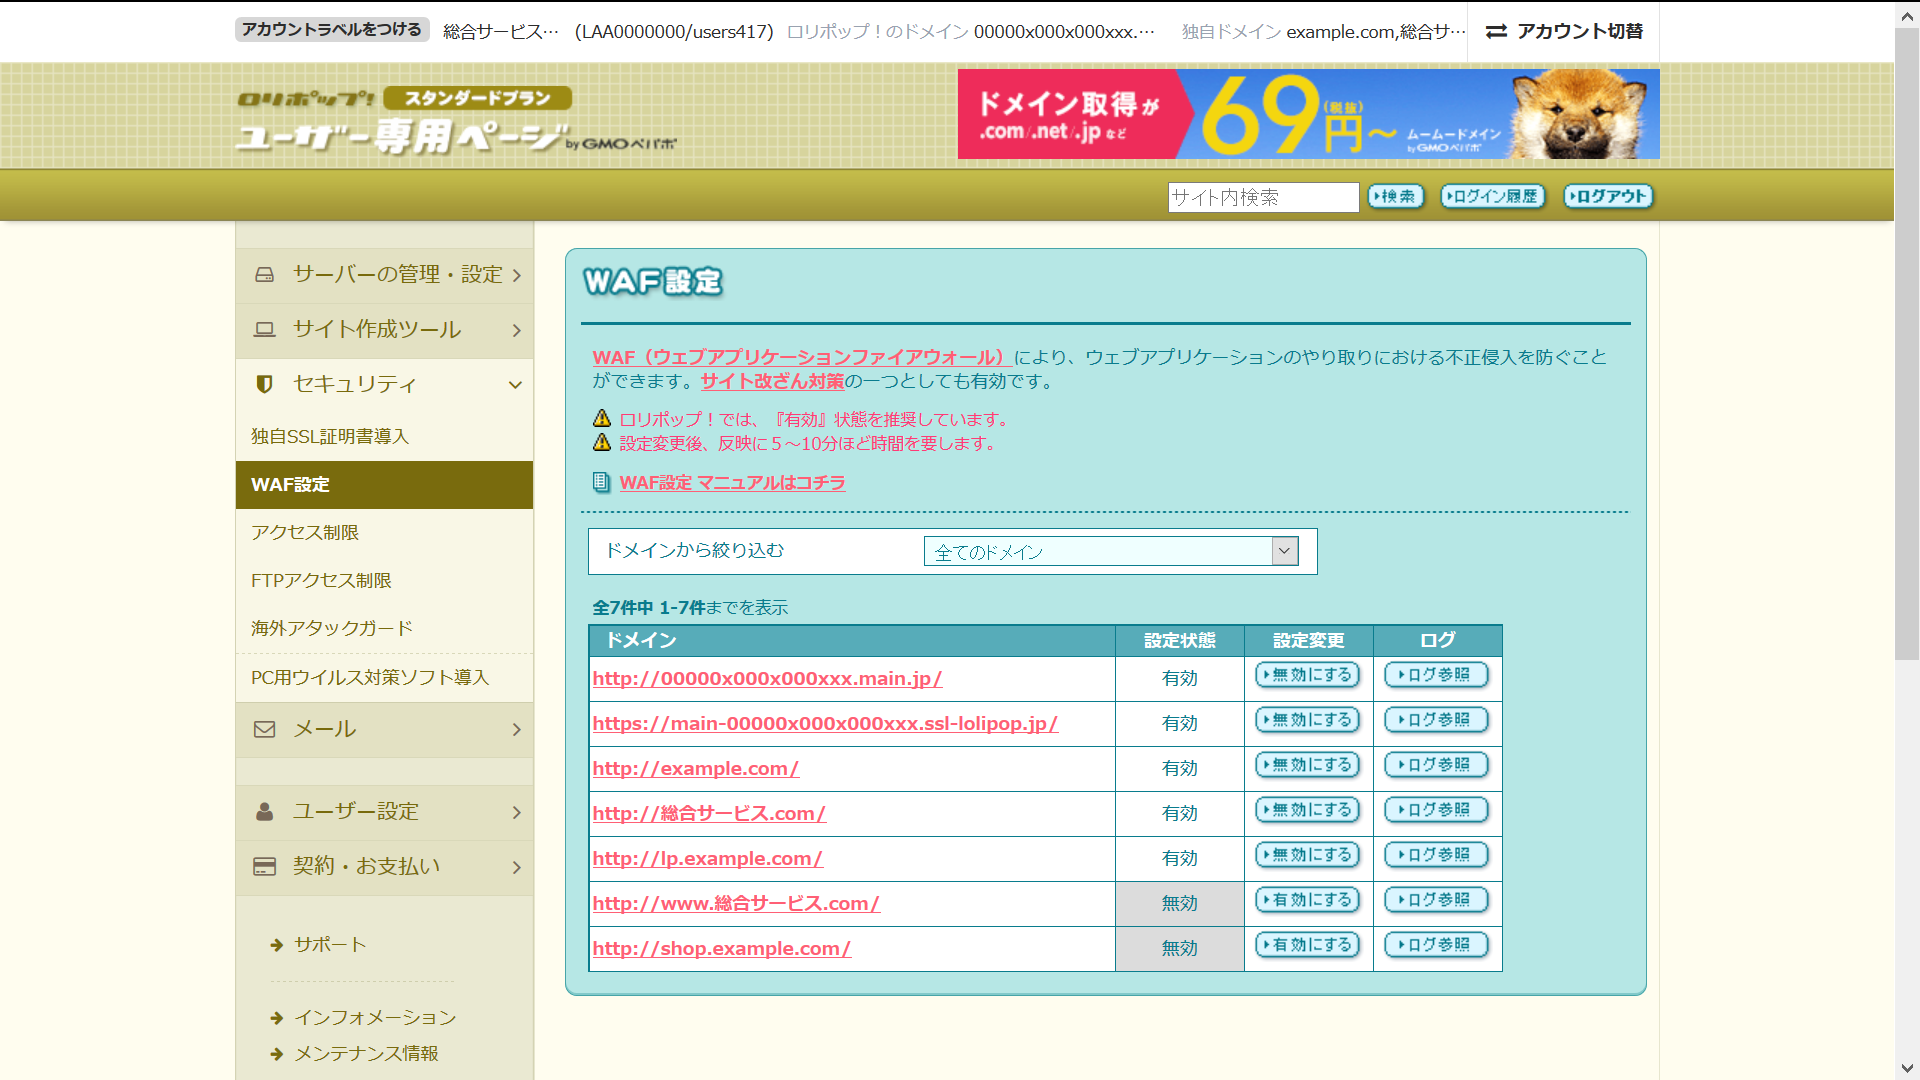The width and height of the screenshot is (1920, 1080).
Task: Click the account switch arrows icon
Action: [x=1496, y=32]
